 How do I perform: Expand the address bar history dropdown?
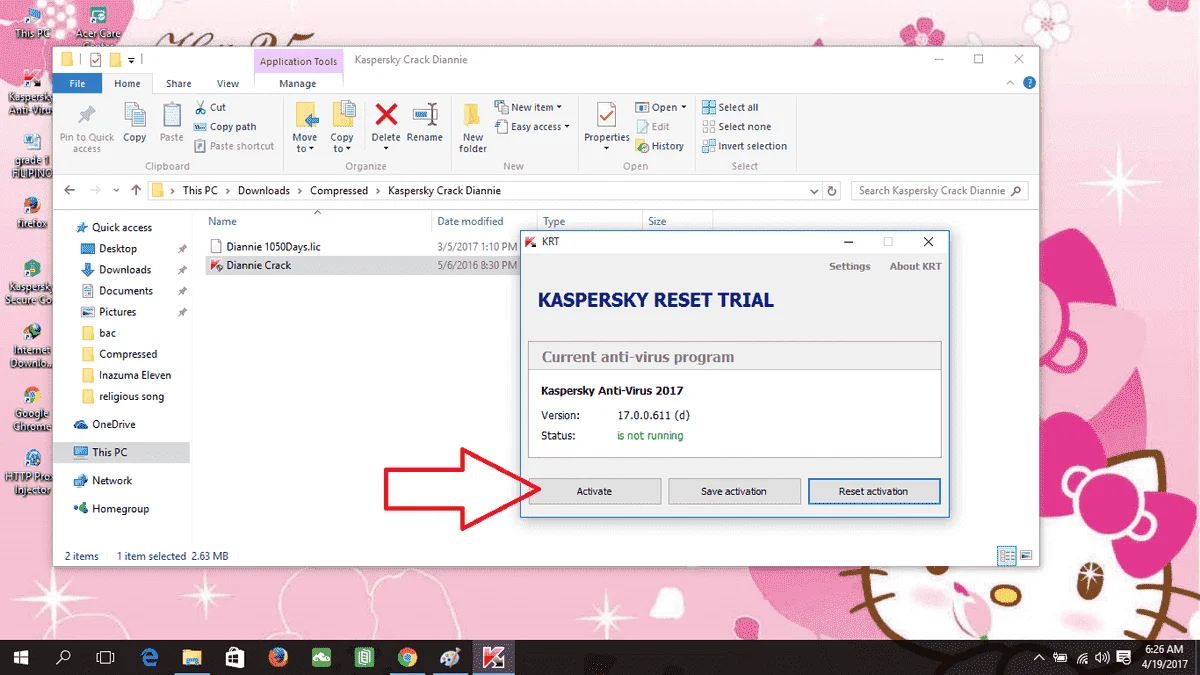tap(814, 190)
